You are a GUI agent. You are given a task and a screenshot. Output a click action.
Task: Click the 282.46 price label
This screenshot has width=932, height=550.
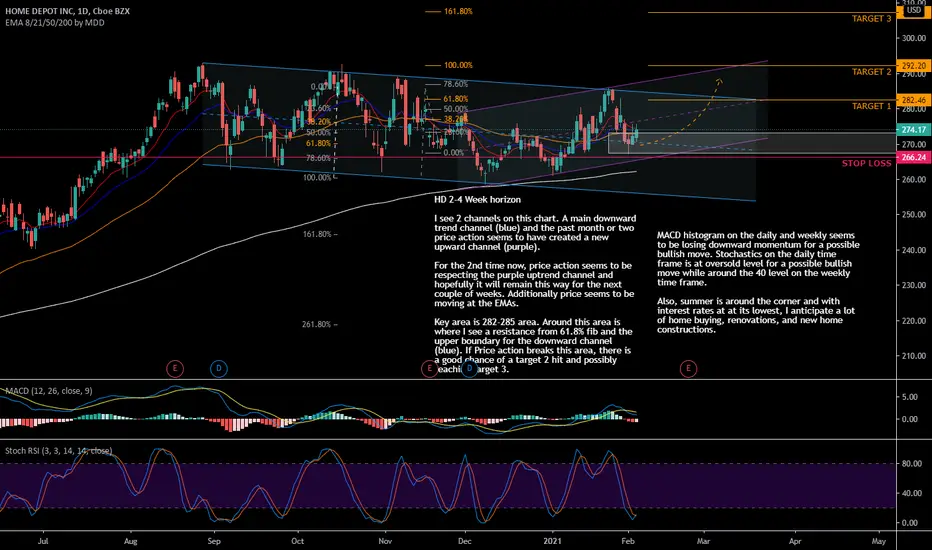914,100
